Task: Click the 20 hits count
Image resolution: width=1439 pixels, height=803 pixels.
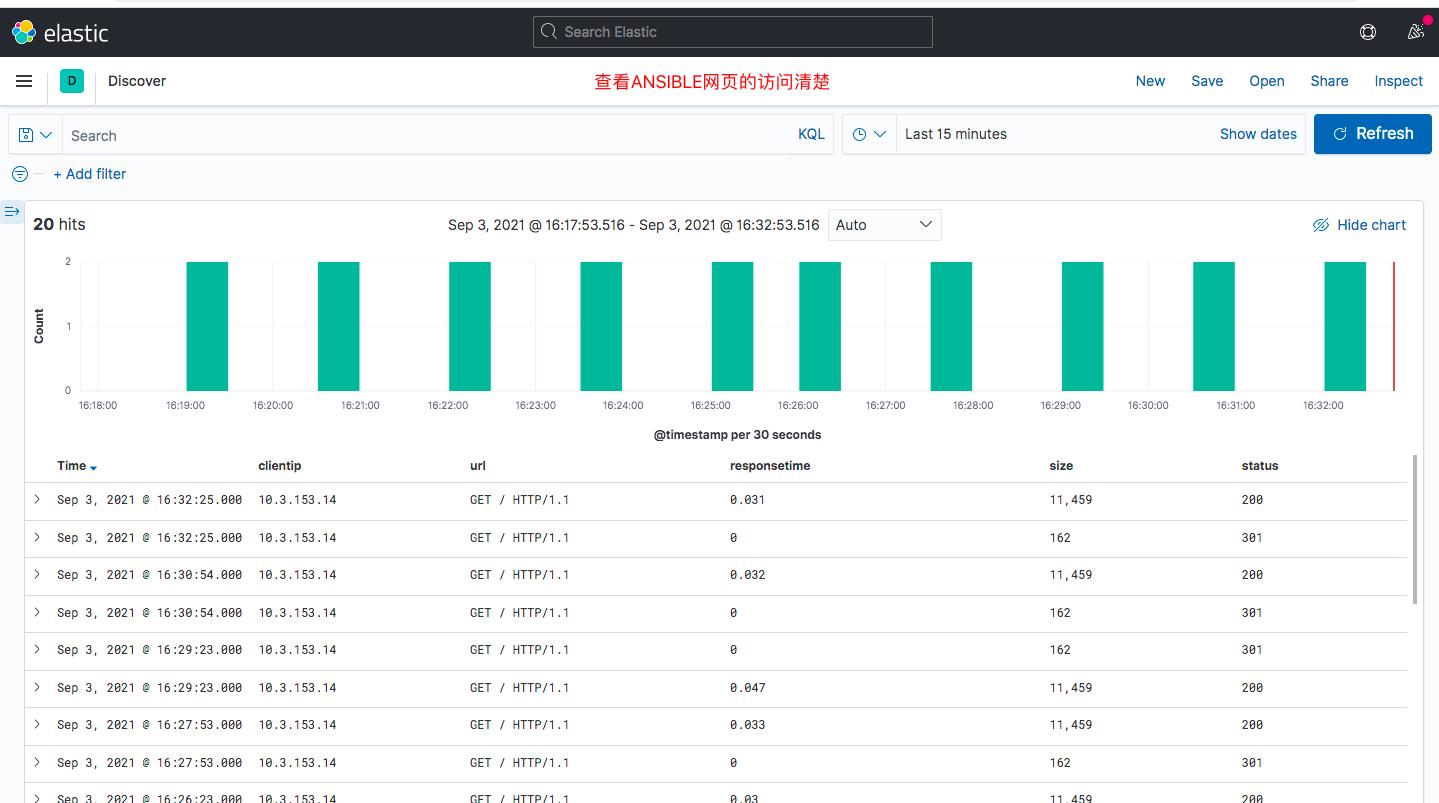Action: [59, 224]
